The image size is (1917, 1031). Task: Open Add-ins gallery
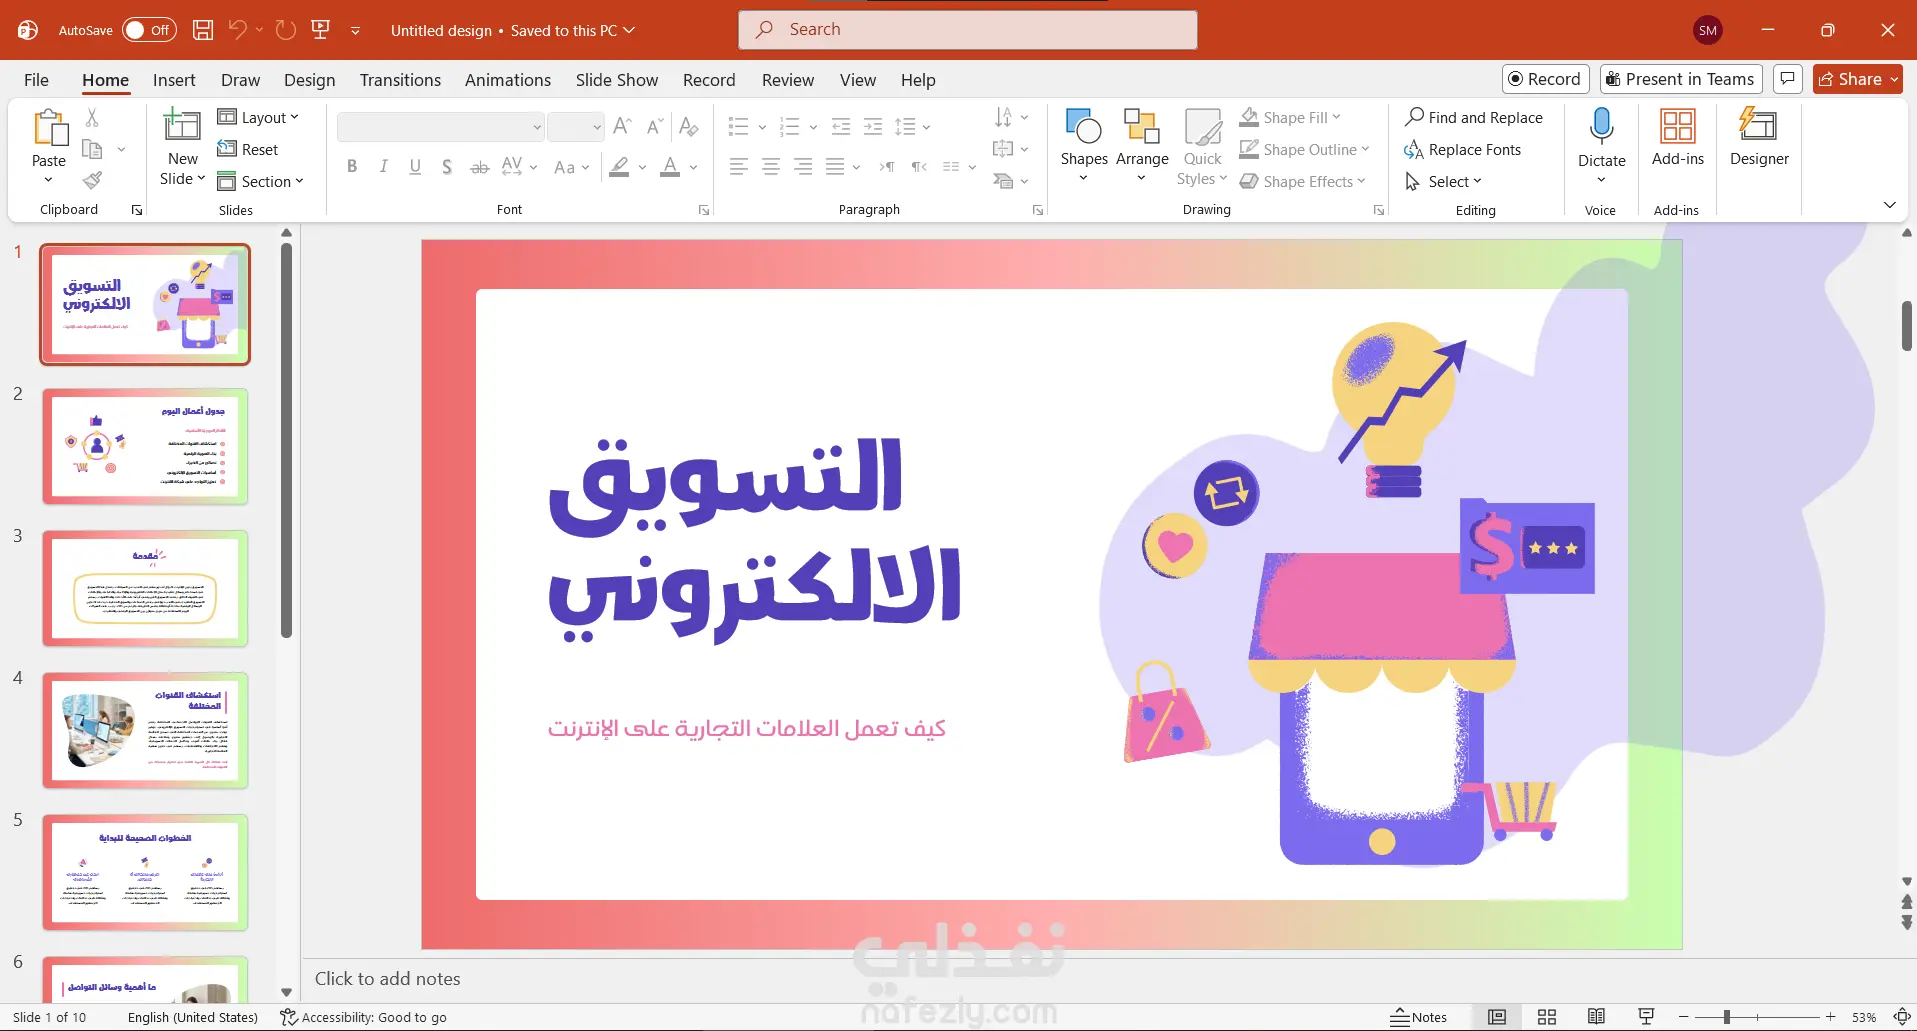point(1678,138)
